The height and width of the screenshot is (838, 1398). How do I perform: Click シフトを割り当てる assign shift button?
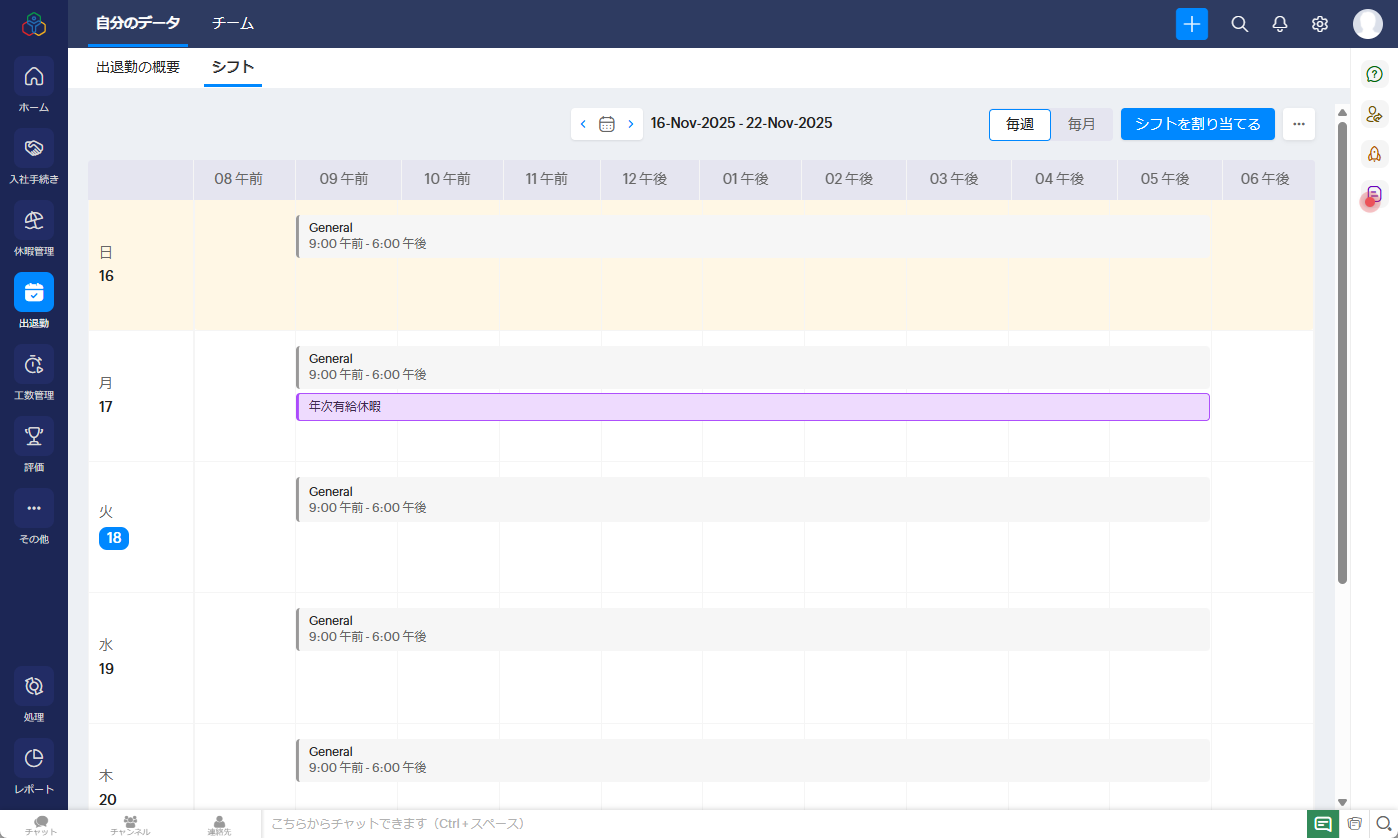pos(1197,124)
